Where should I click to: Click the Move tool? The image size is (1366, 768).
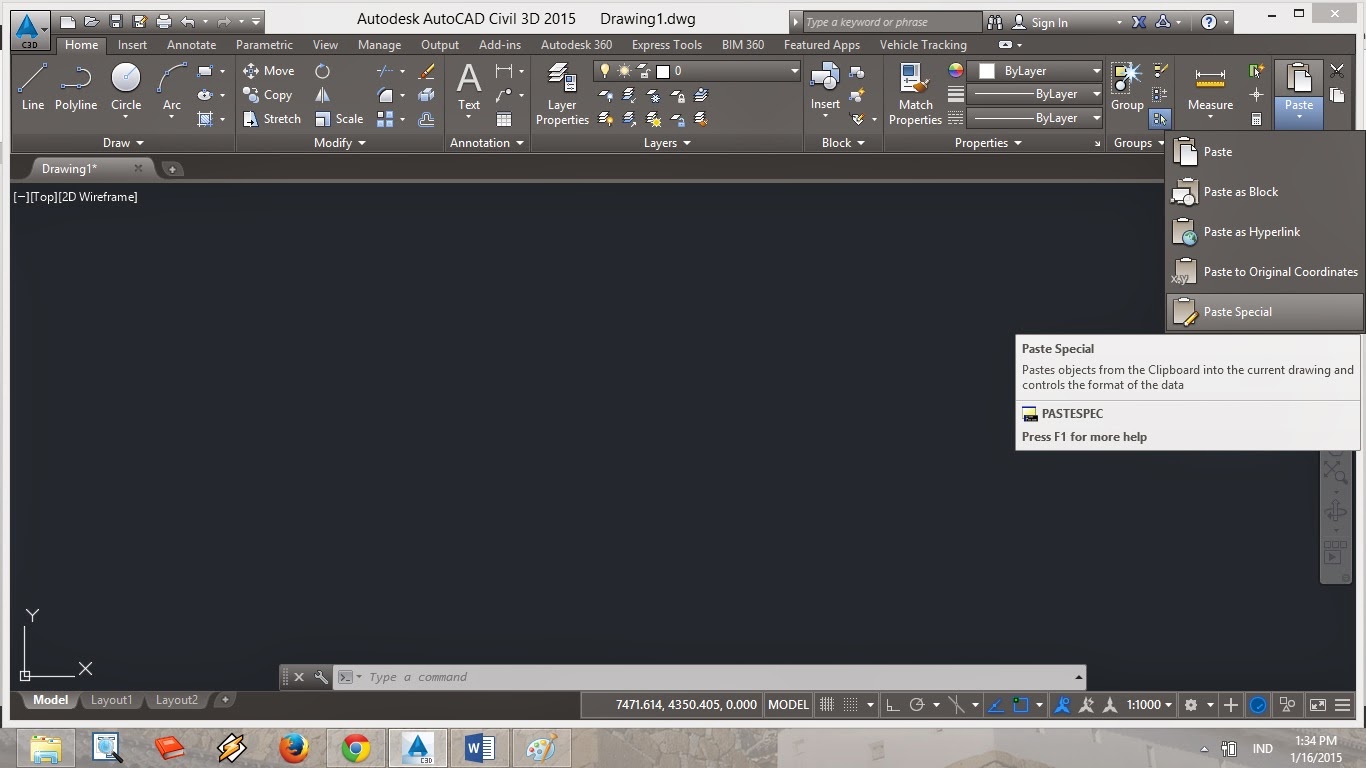click(x=268, y=71)
